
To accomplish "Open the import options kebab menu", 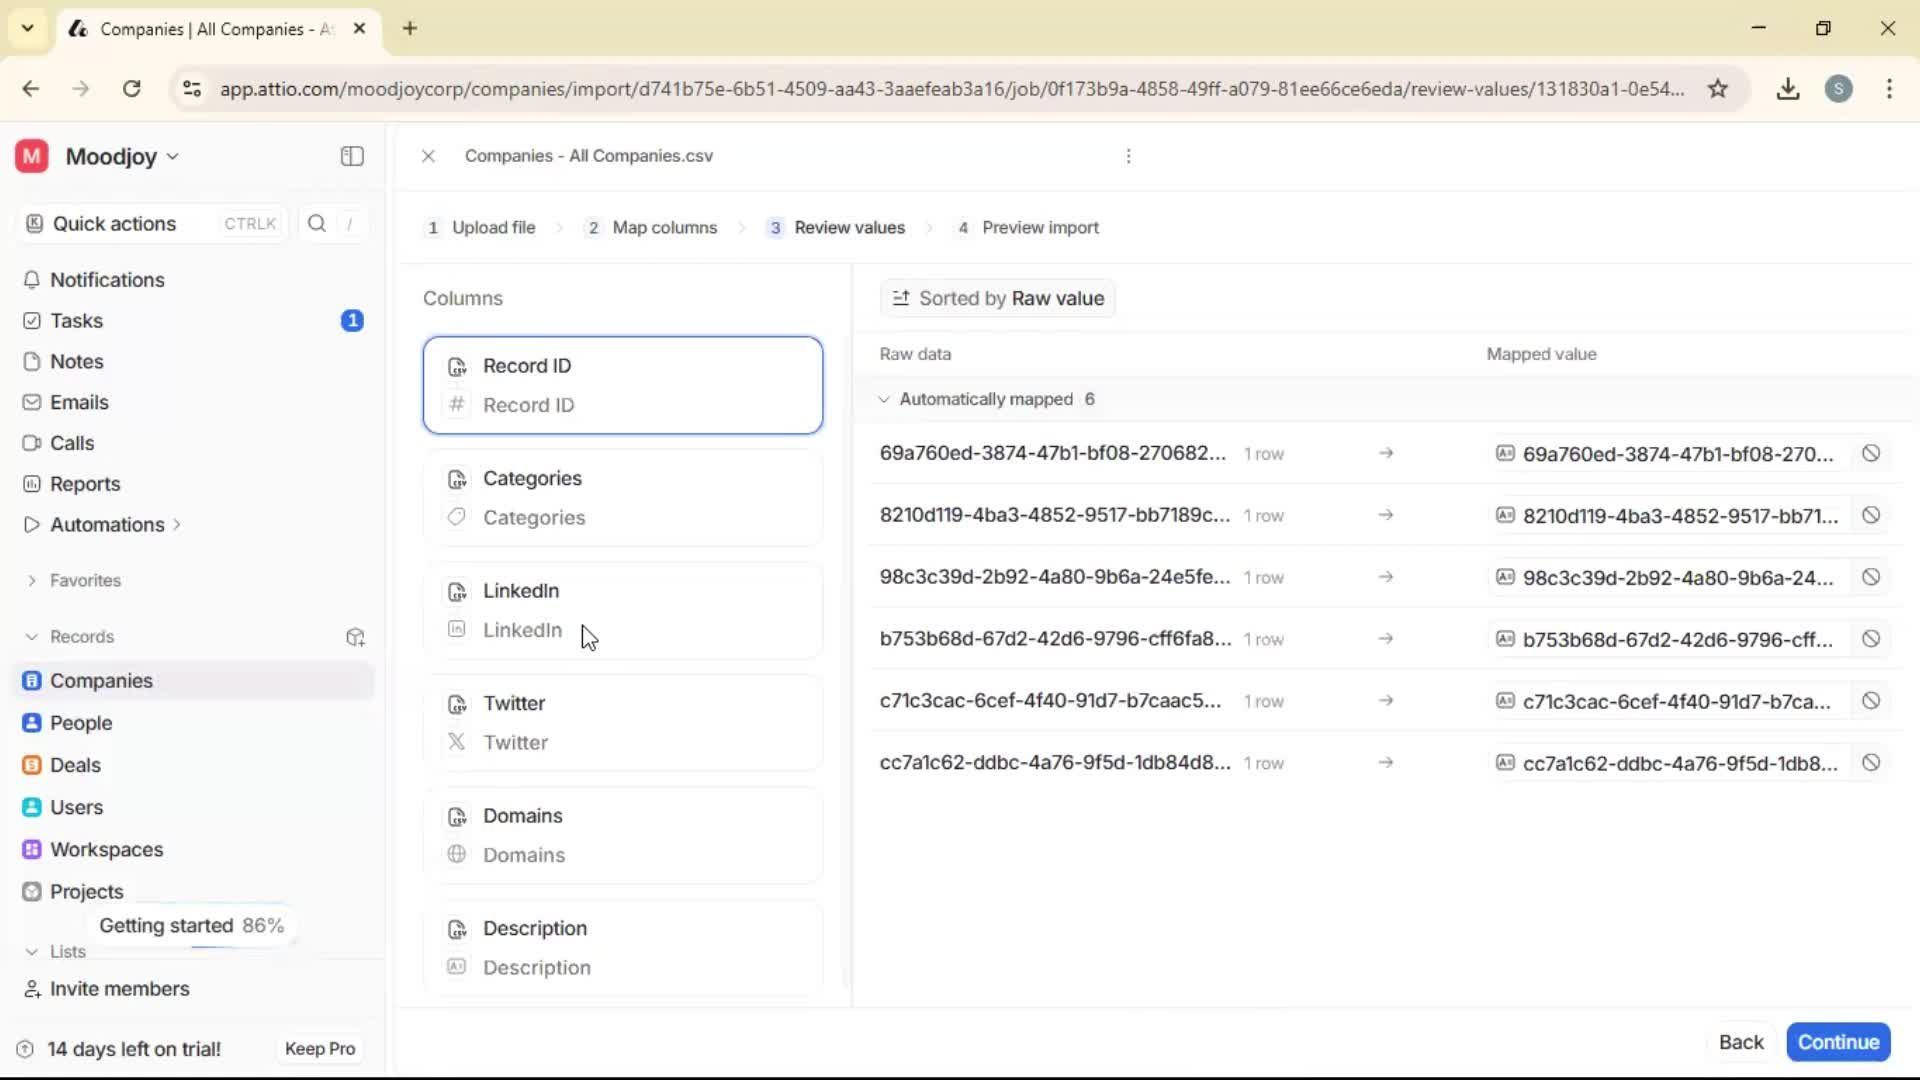I will pyautogui.click(x=1128, y=156).
